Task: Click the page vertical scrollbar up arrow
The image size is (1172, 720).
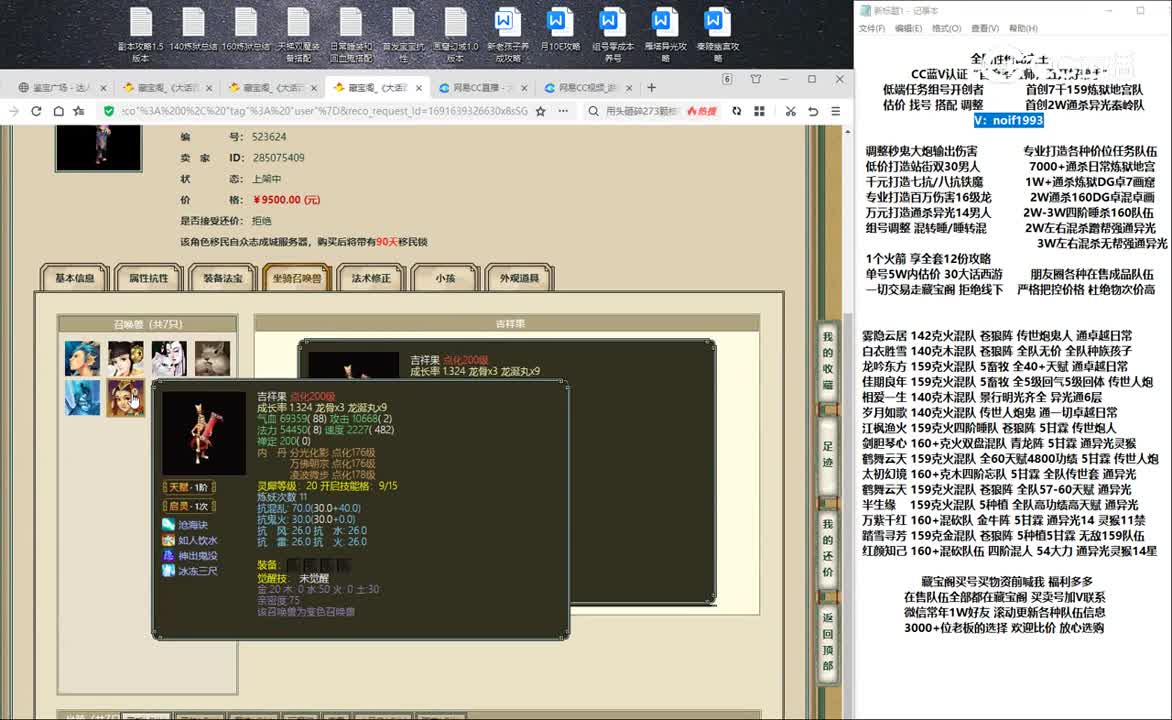Action: [848, 131]
